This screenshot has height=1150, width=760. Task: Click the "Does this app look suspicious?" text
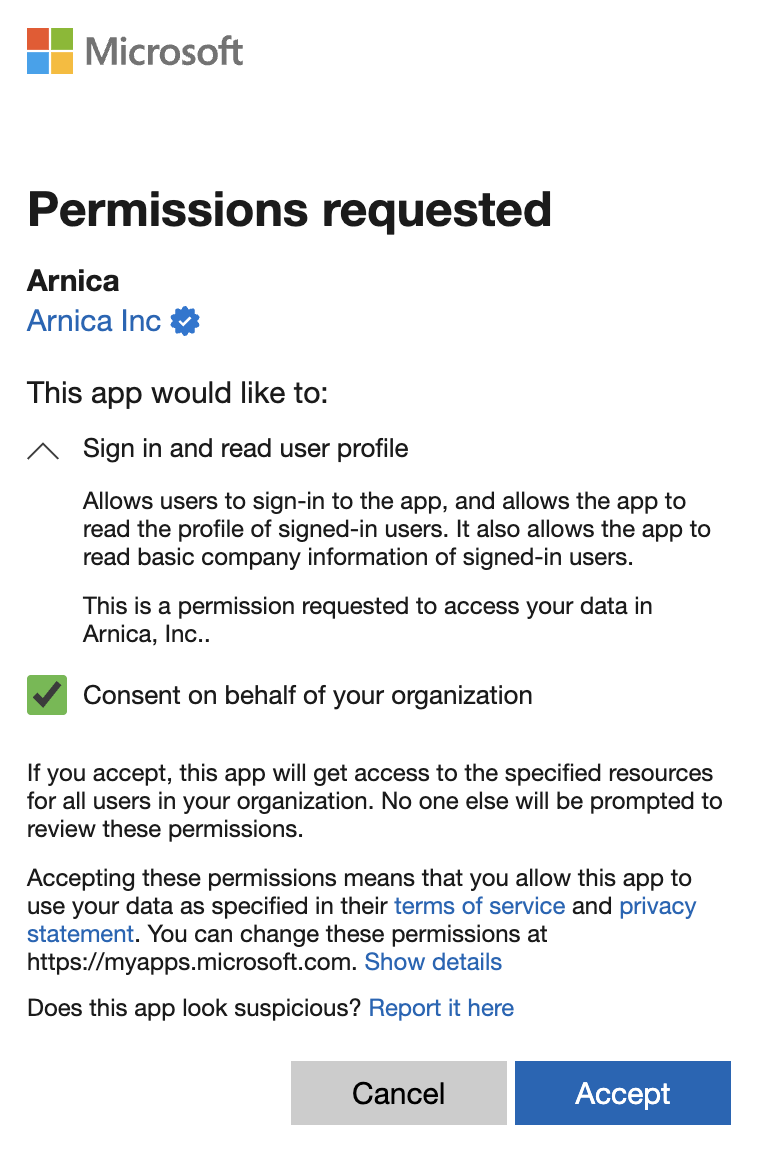click(194, 1008)
